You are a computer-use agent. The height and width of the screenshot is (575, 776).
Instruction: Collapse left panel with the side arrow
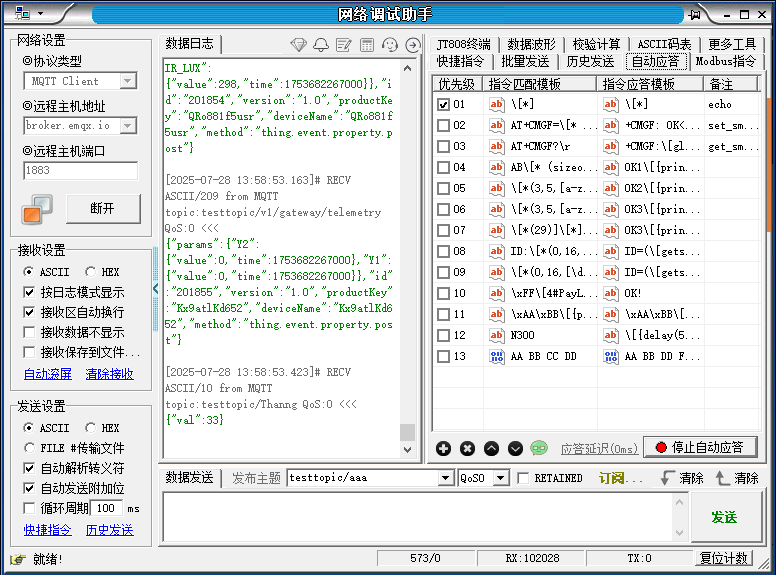tap(155, 288)
